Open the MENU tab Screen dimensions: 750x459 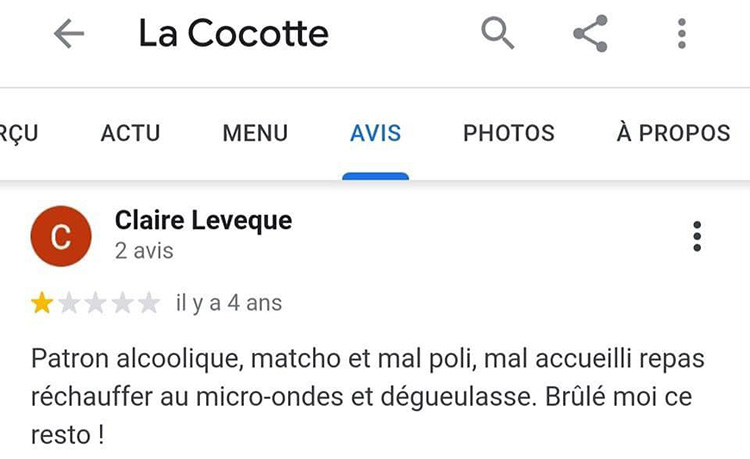point(255,133)
